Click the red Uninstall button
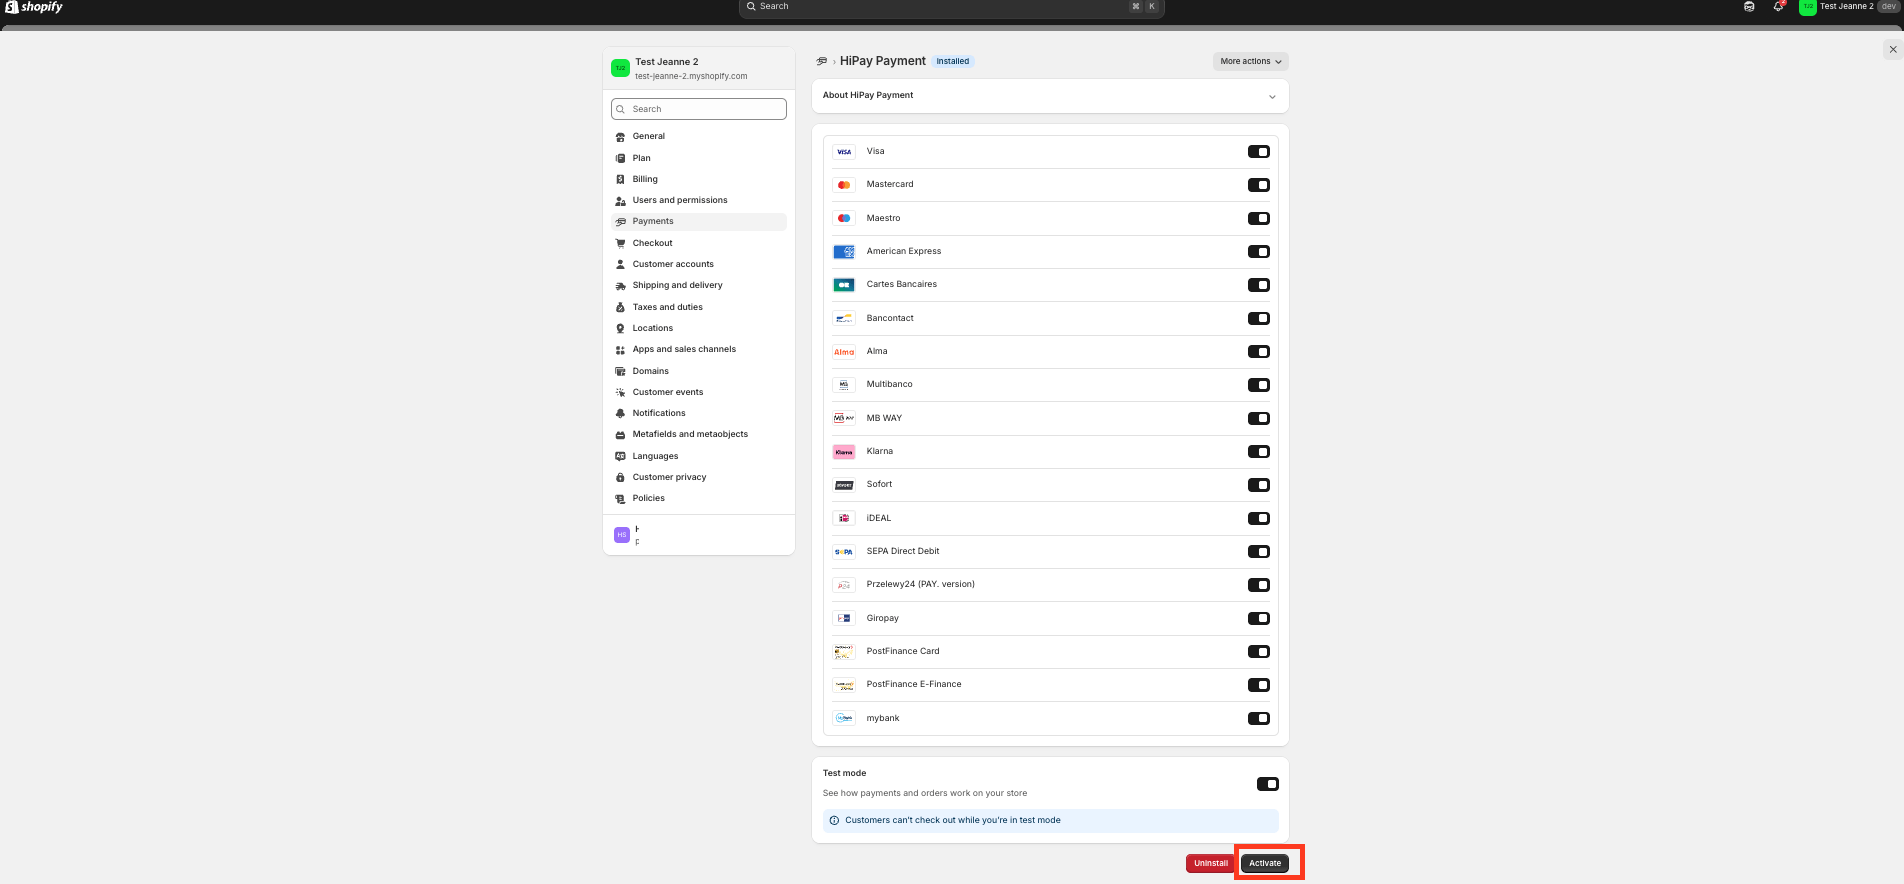The image size is (1904, 884). 1211,863
